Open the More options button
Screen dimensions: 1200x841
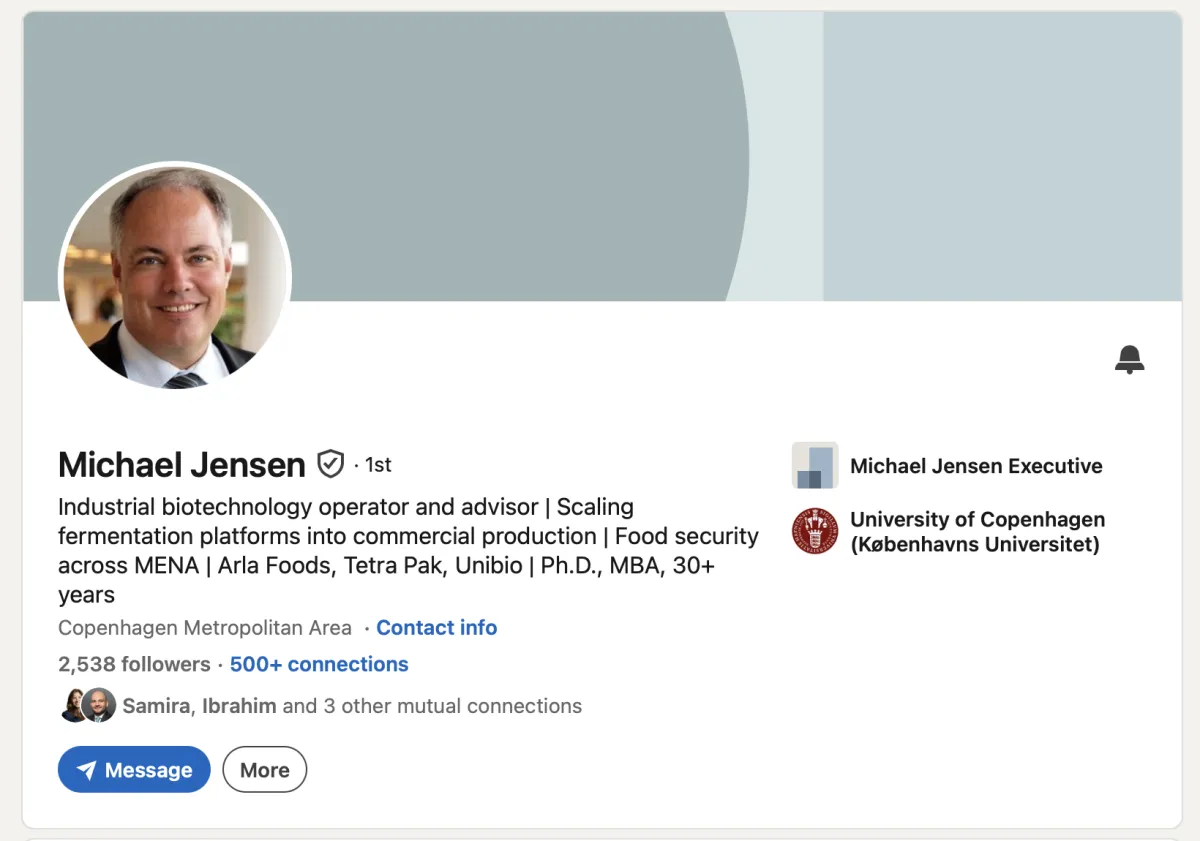(265, 770)
